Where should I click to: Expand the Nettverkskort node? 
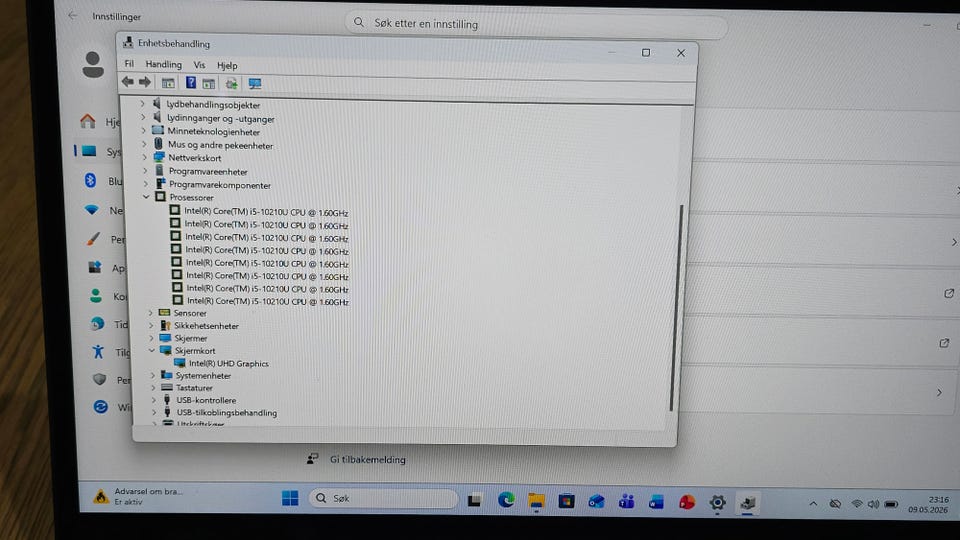[145, 157]
